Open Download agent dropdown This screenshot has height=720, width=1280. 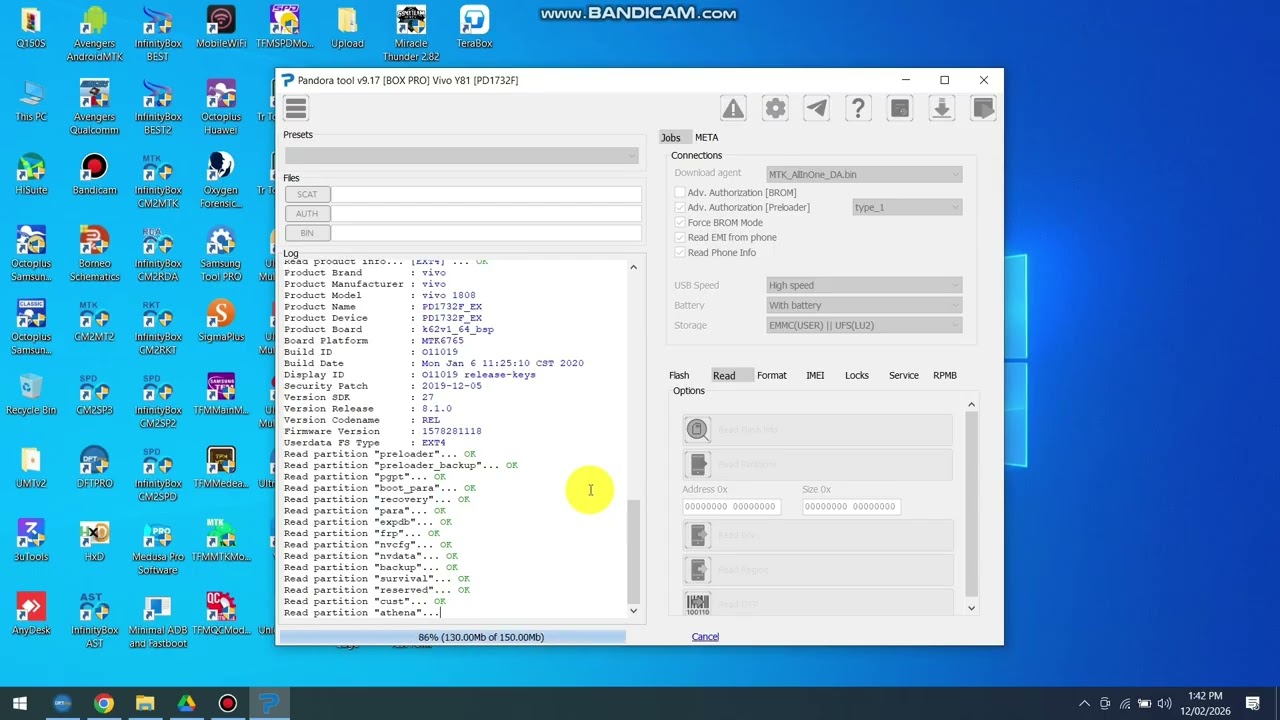pyautogui.click(x=864, y=174)
